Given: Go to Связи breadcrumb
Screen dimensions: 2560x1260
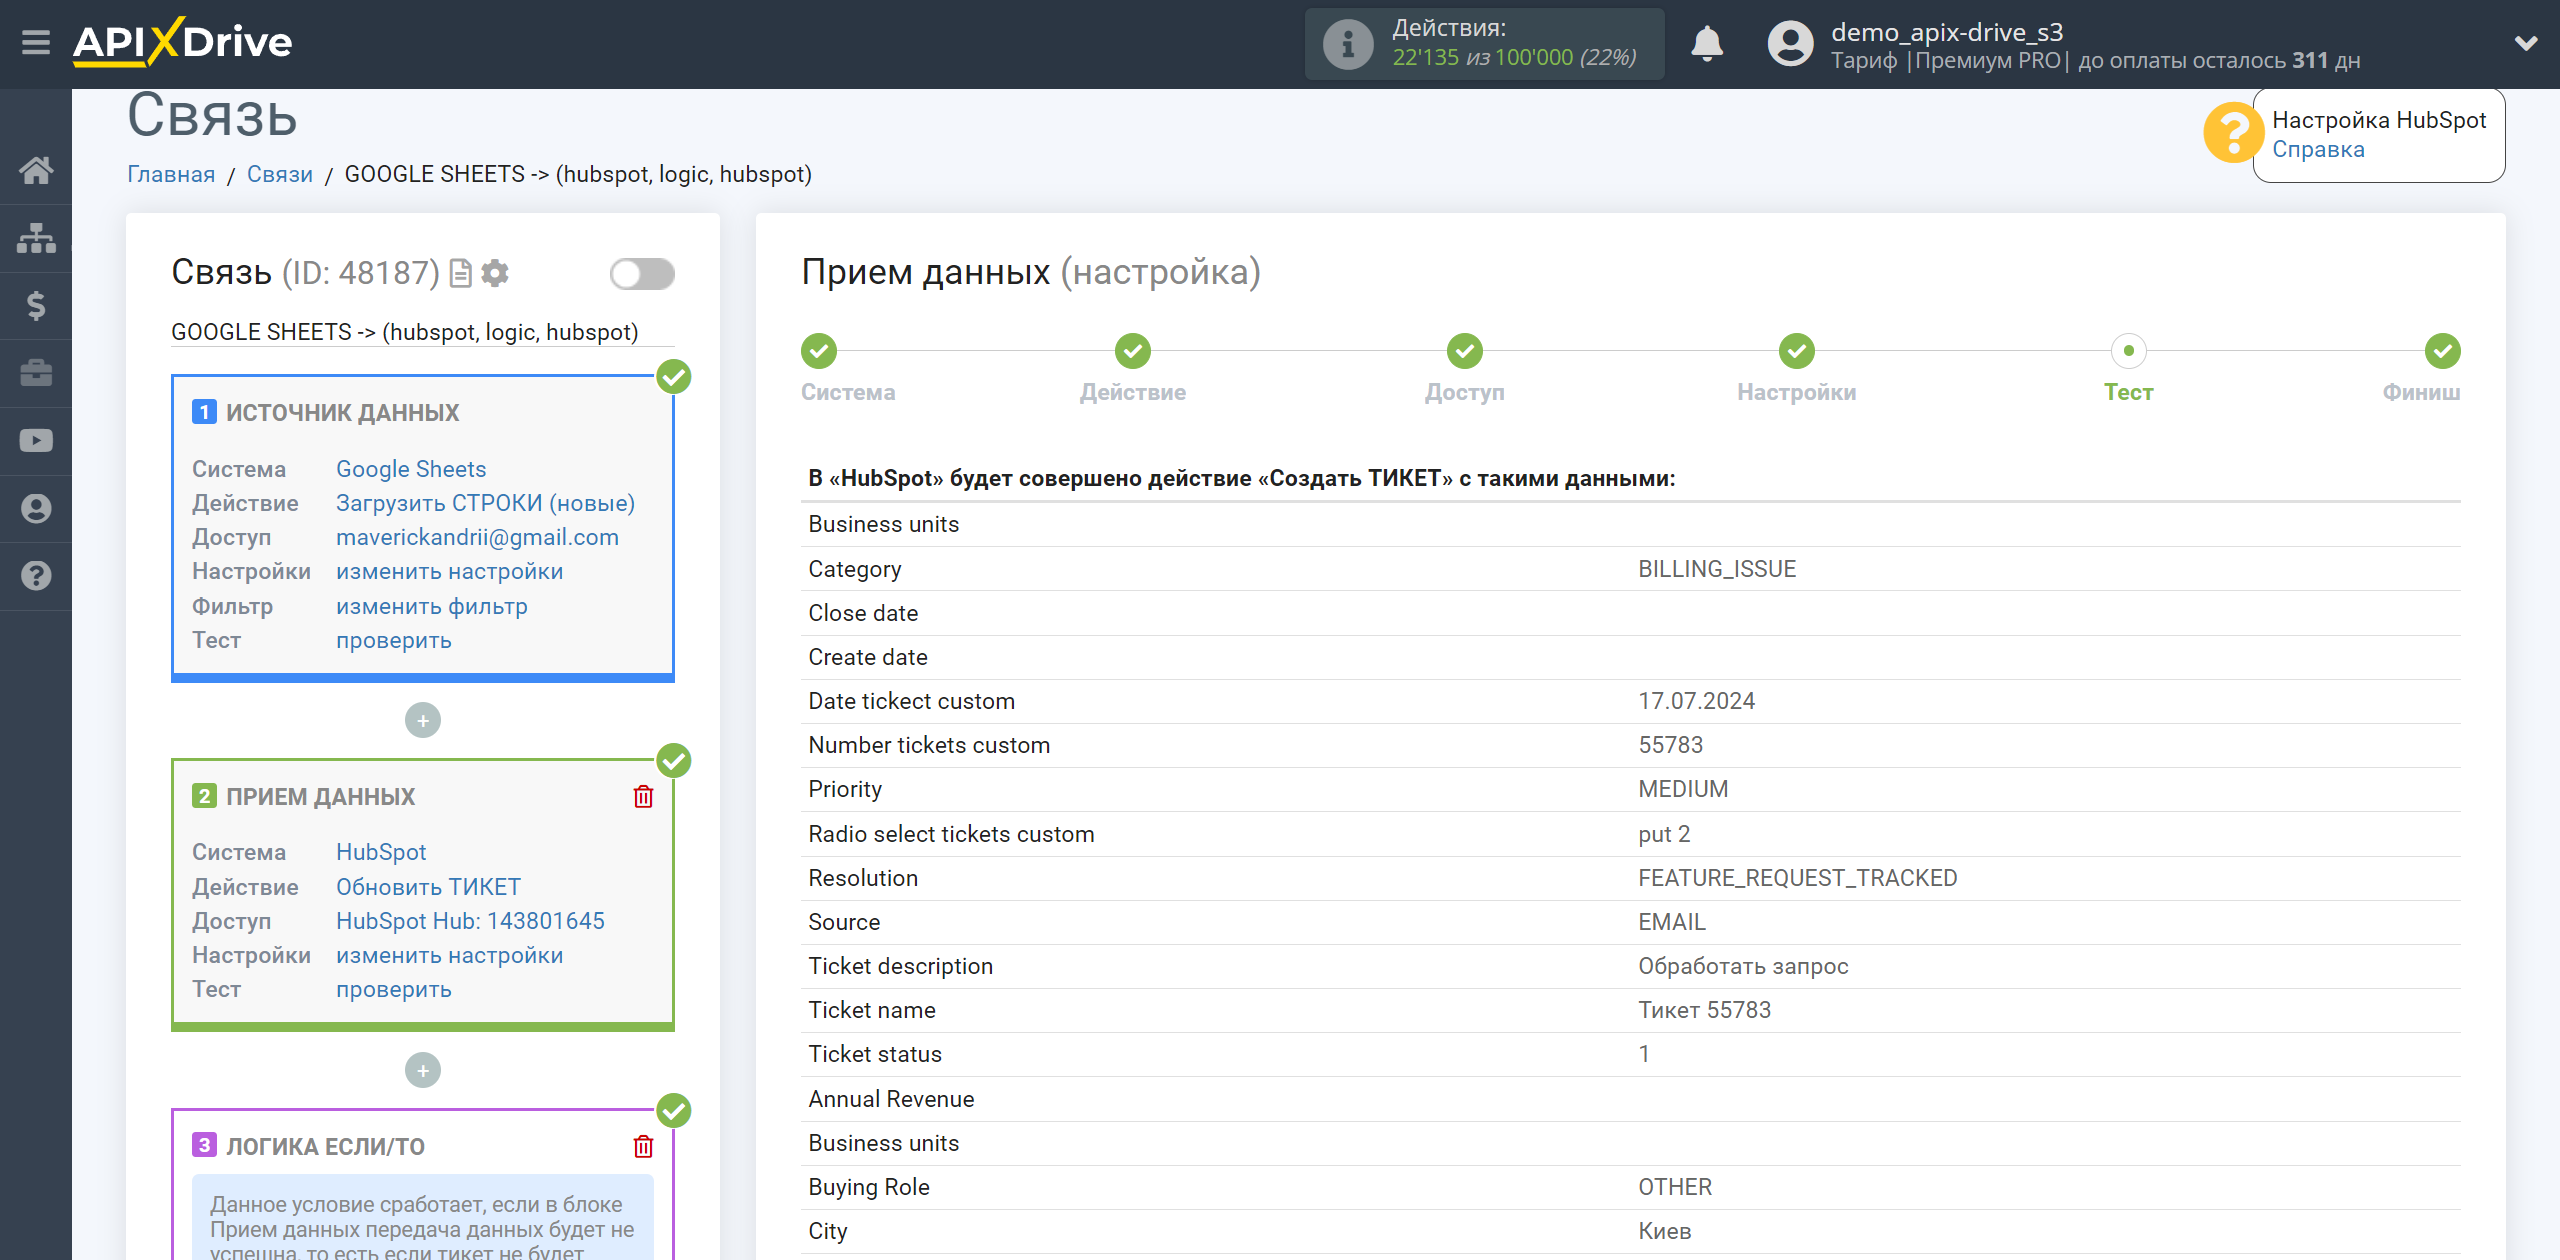Looking at the screenshot, I should [280, 174].
